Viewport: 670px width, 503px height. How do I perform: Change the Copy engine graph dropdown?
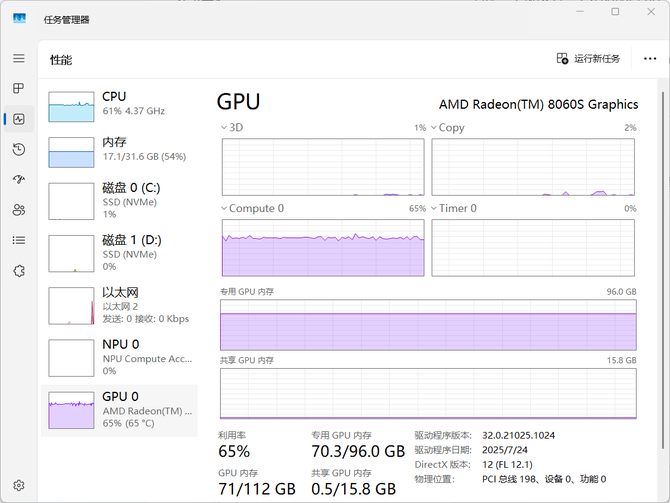434,128
